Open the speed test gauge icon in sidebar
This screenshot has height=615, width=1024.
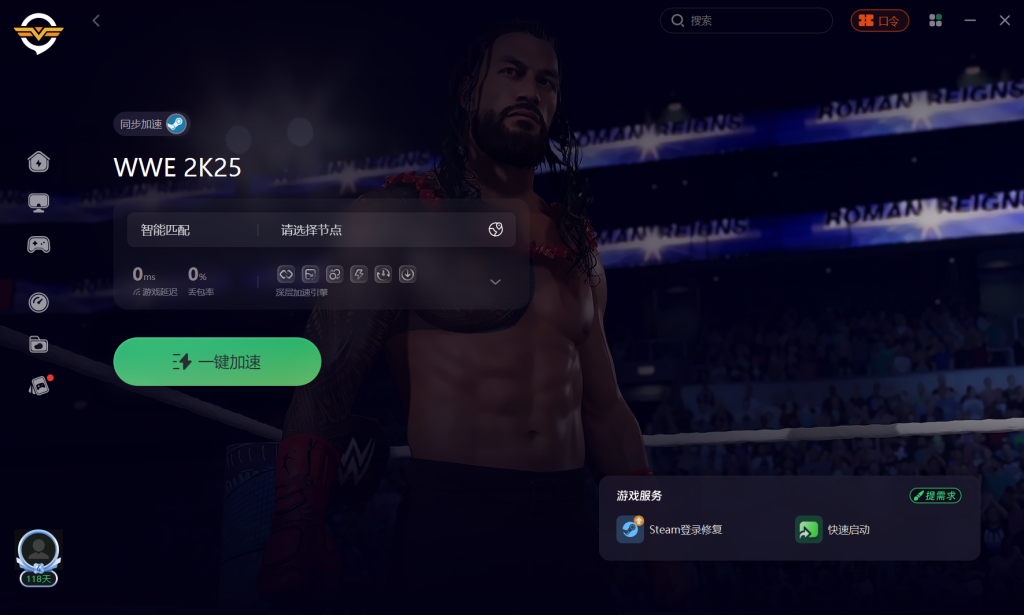point(39,302)
